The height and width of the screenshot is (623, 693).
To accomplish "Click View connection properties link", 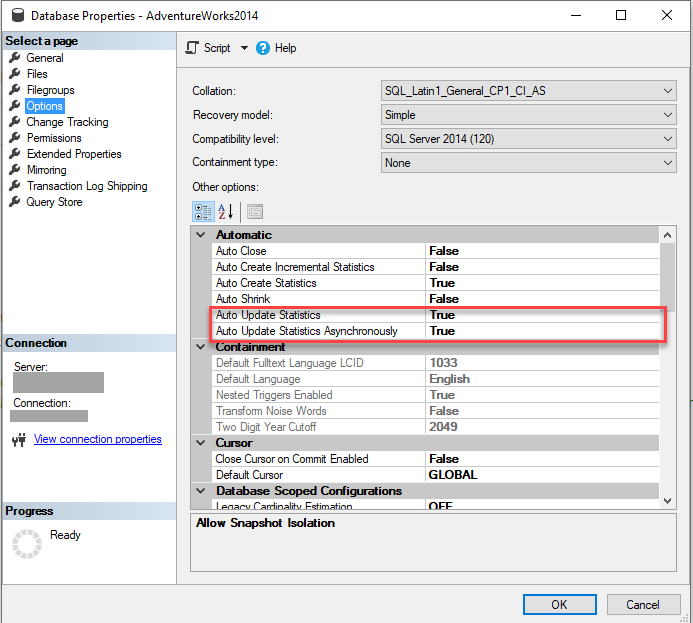I will 97,439.
